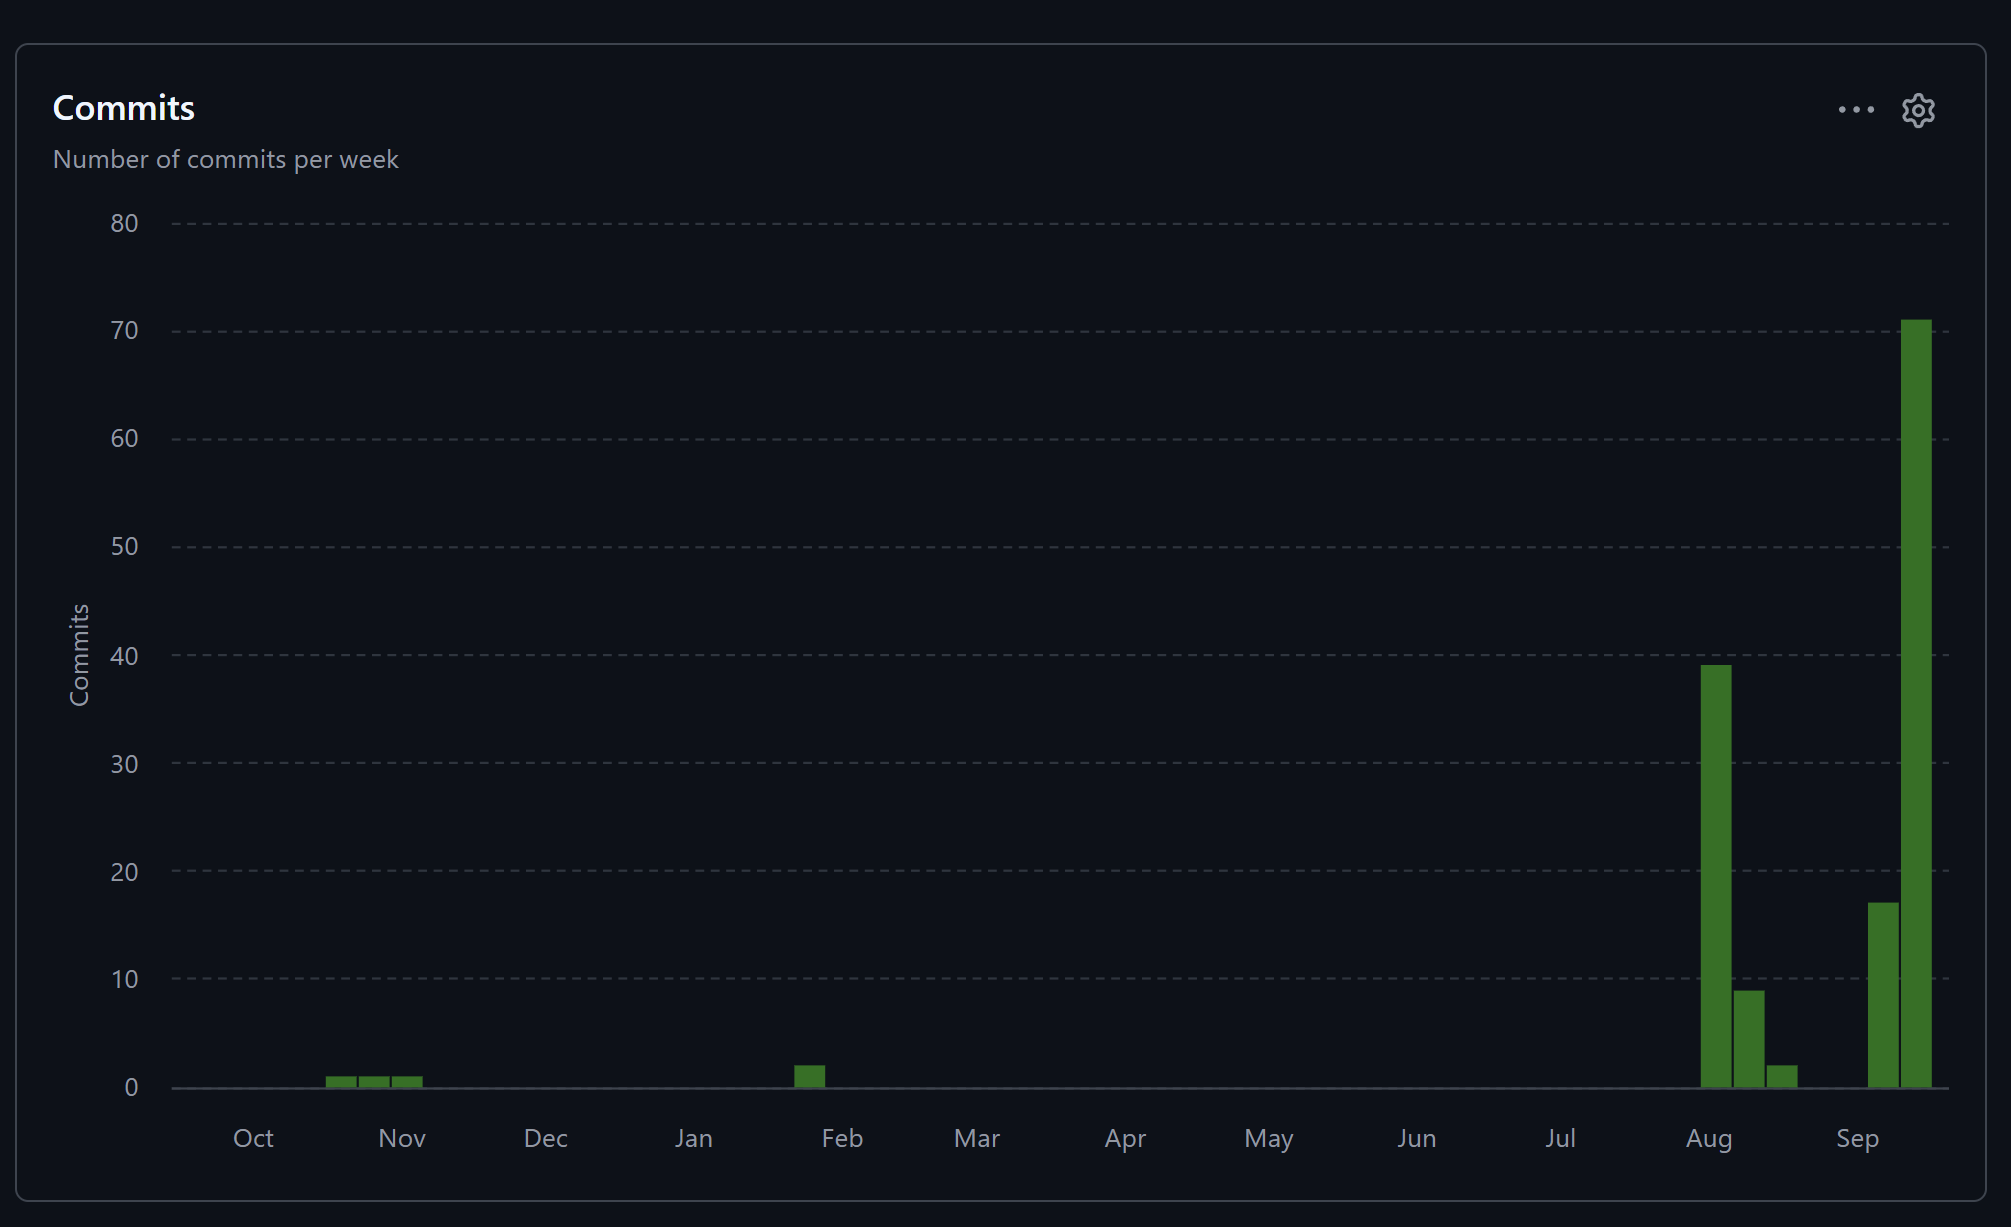Click the vertical Commits axis title

click(79, 655)
